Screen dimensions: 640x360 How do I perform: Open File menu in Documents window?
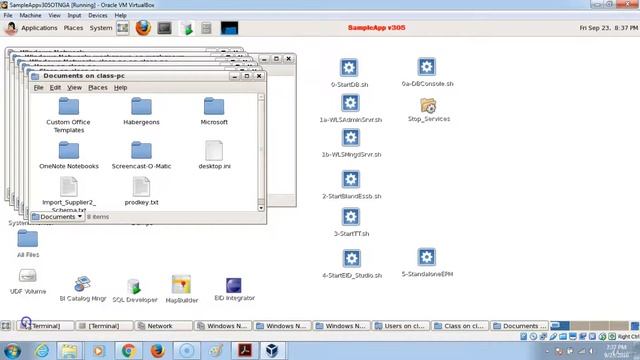point(38,88)
